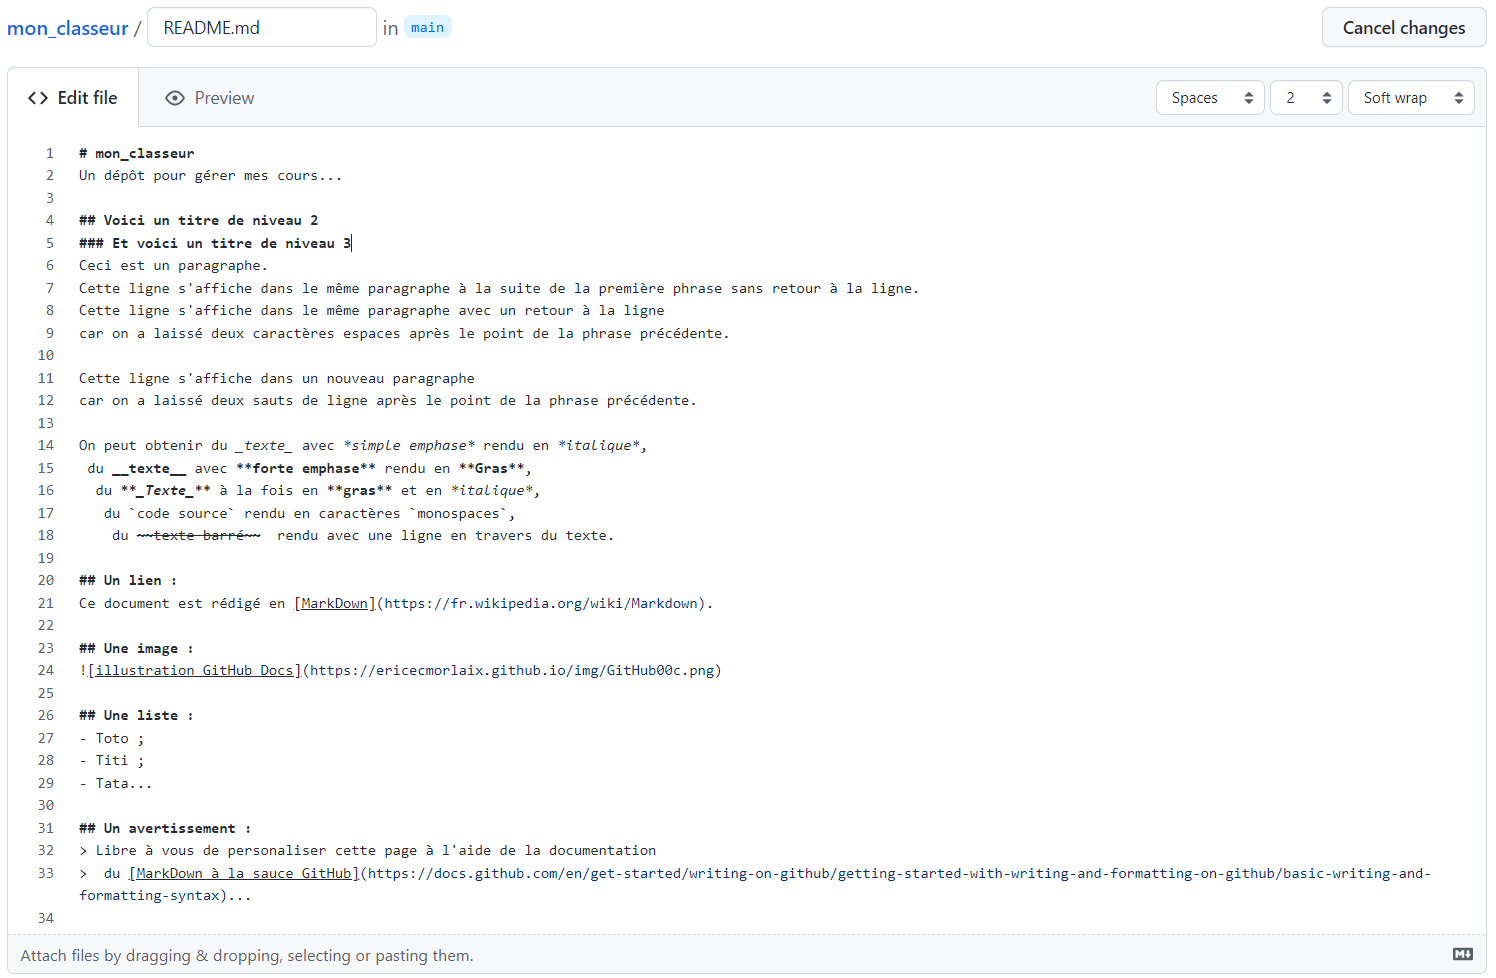This screenshot has width=1496, height=978.
Task: Click the '- Tata...' list item
Action: click(x=116, y=783)
